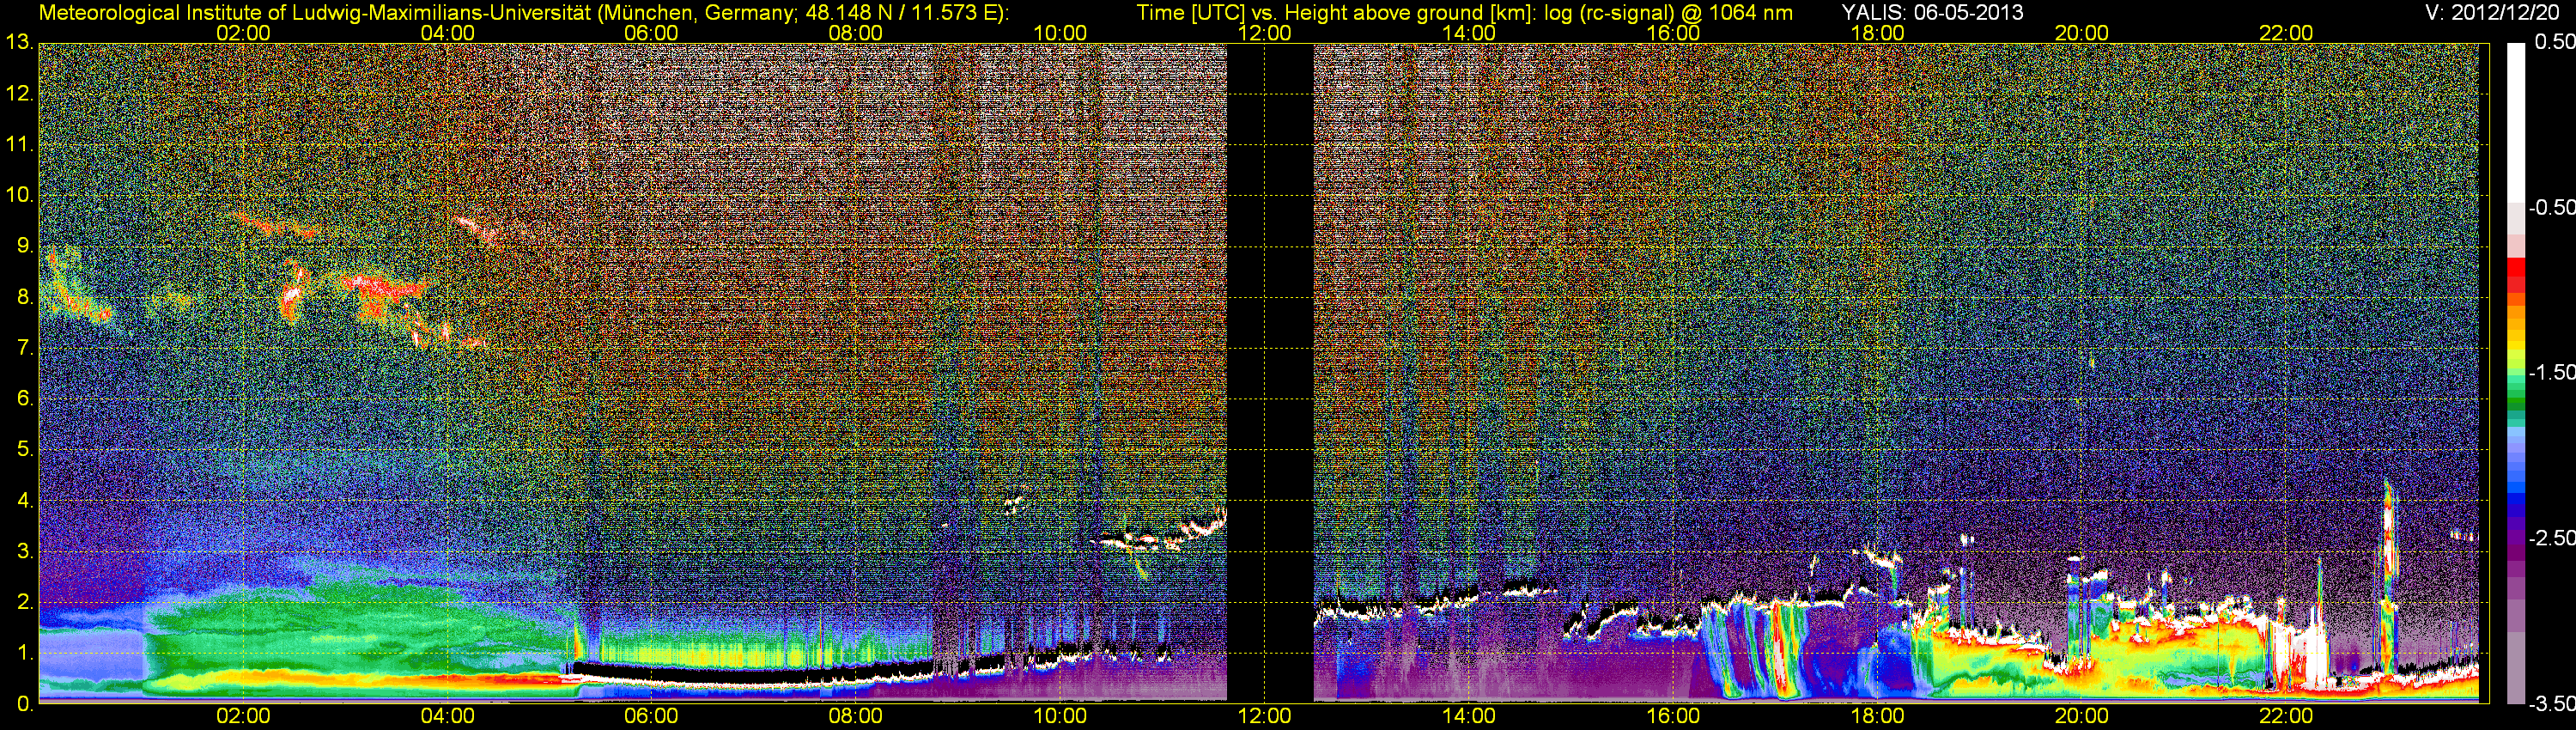Click the 08:00 label on the bottom time axis
Viewport: 2576px width, 730px height.
coord(856,717)
